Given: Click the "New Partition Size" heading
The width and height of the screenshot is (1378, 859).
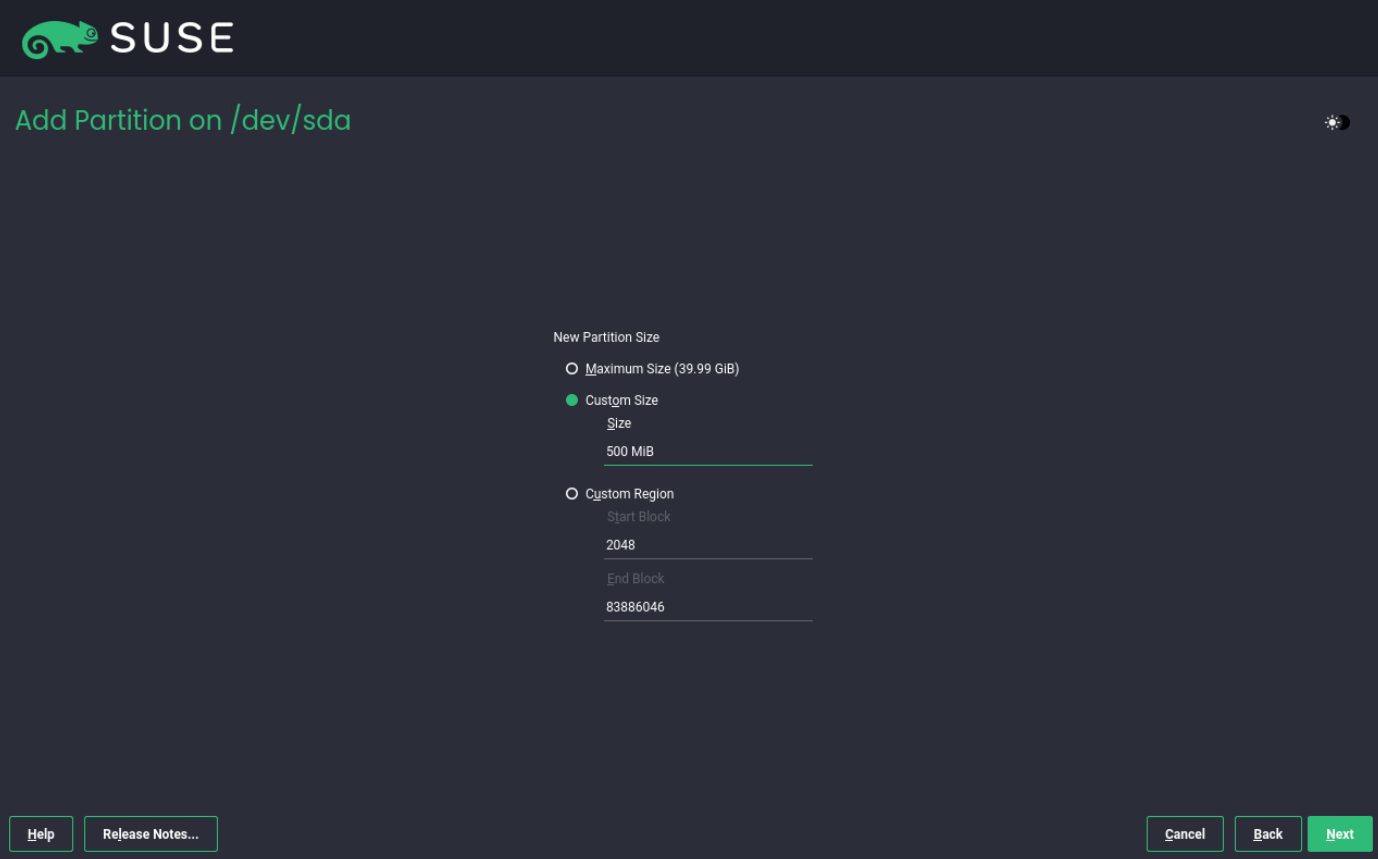Looking at the screenshot, I should coord(606,337).
